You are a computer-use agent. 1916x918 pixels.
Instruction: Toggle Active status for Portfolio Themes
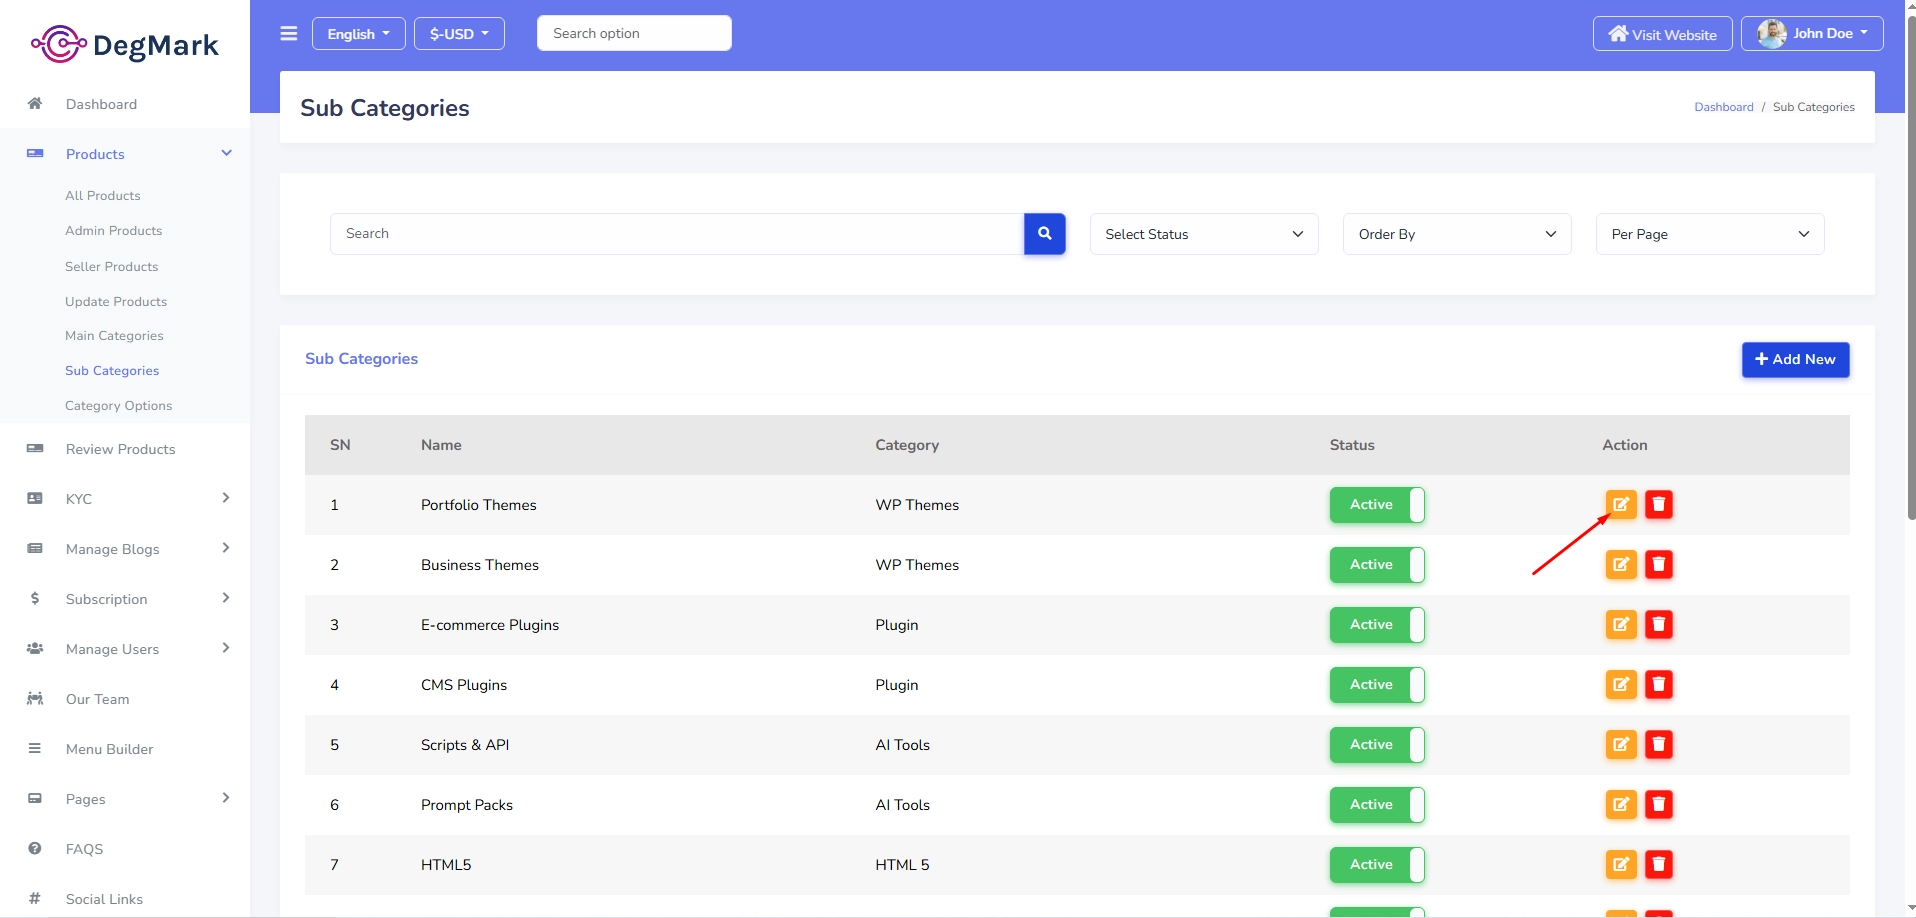[1377, 504]
